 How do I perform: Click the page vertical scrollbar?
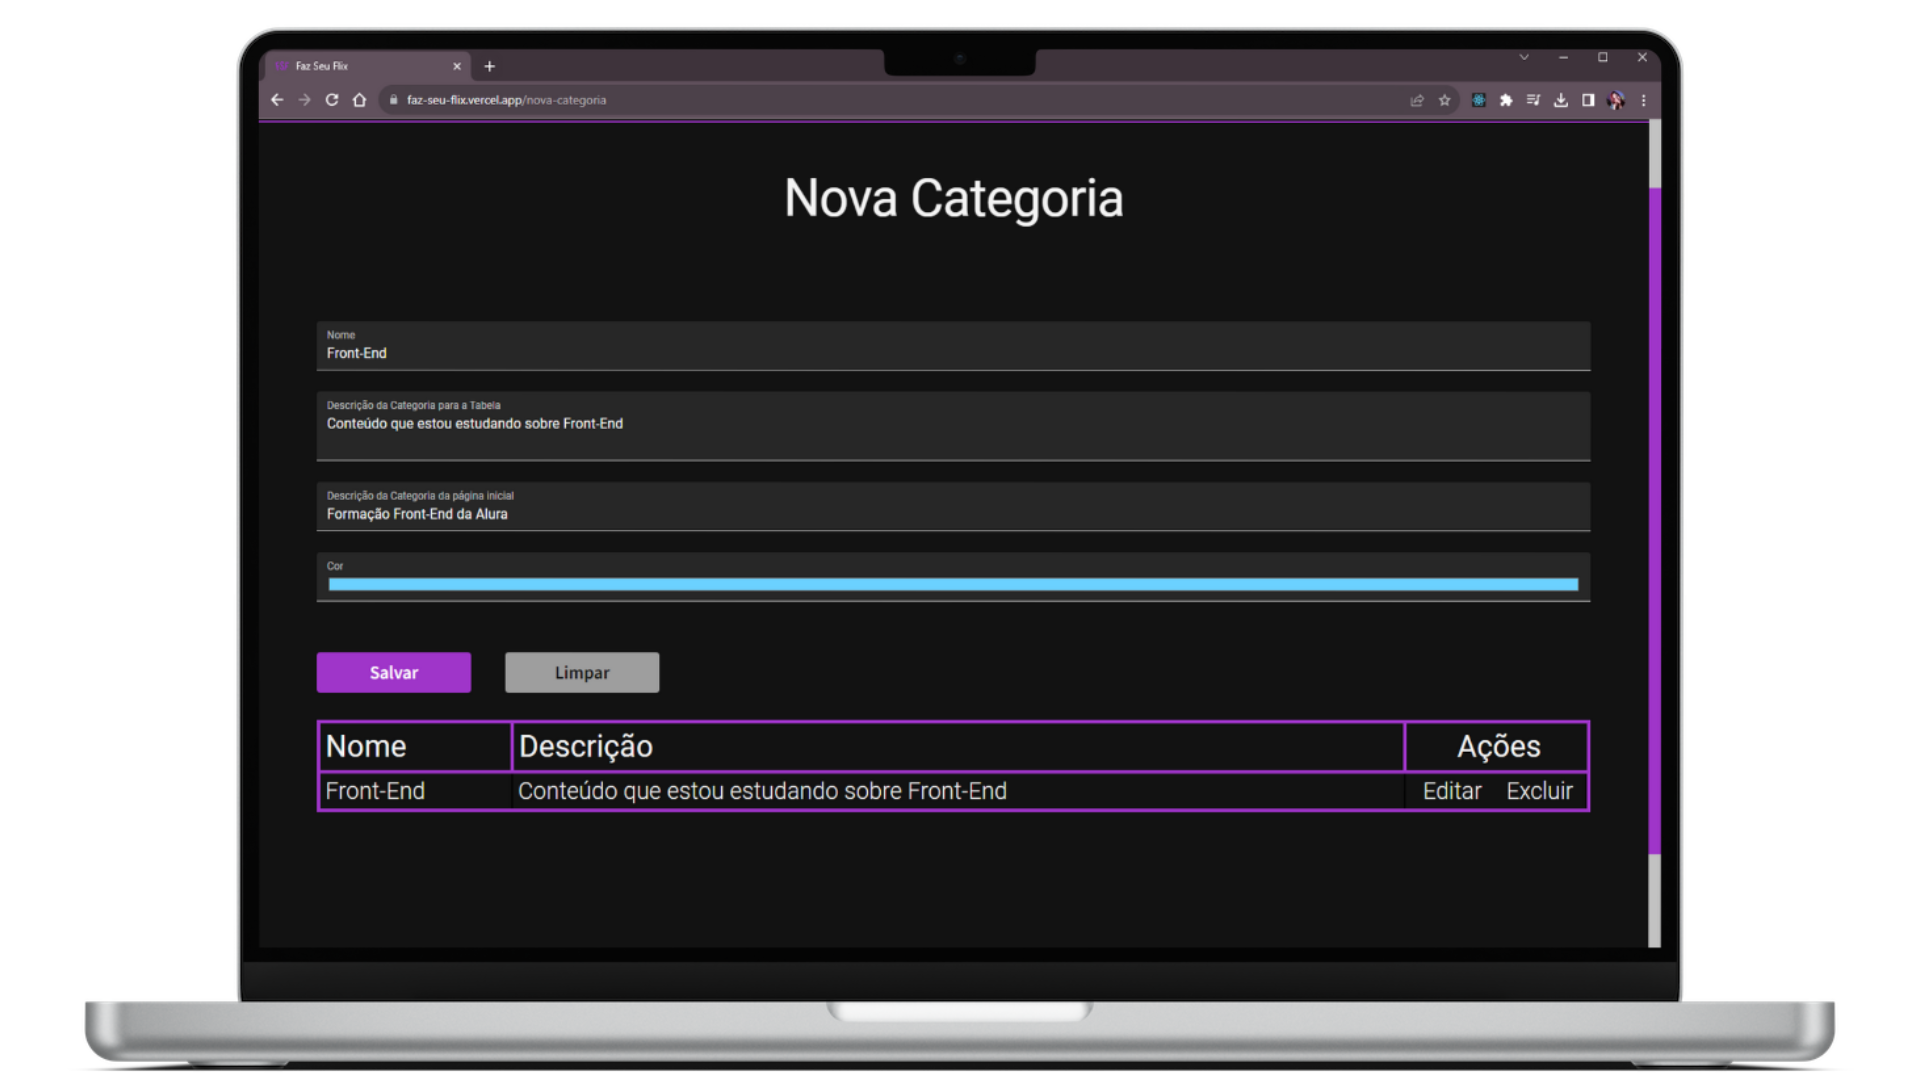1655,520
